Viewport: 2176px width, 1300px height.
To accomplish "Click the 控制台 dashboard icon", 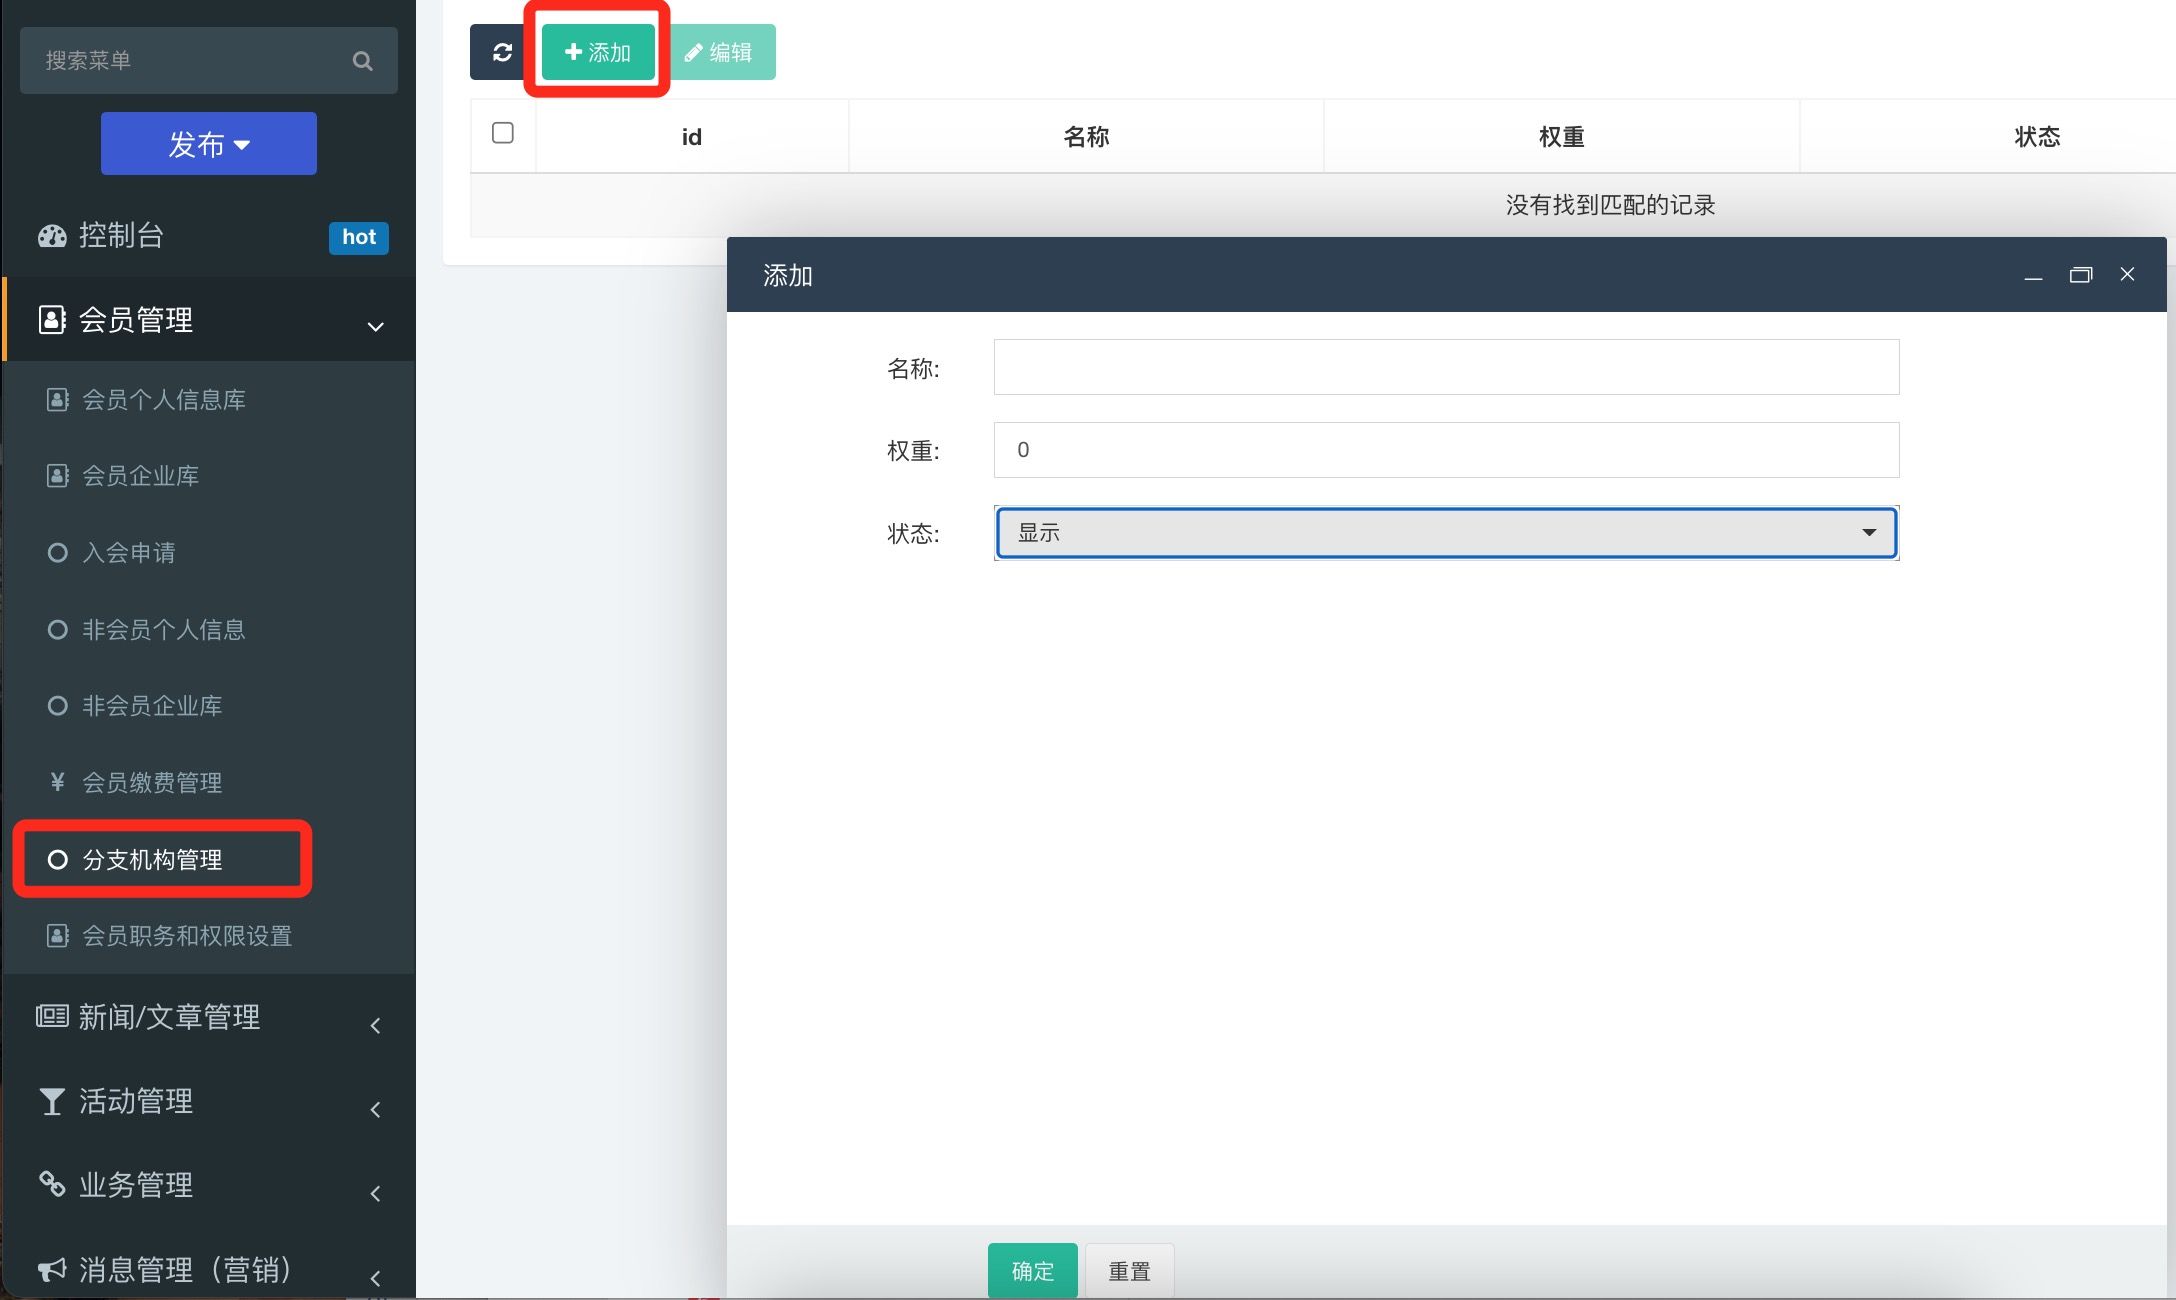I will [52, 236].
